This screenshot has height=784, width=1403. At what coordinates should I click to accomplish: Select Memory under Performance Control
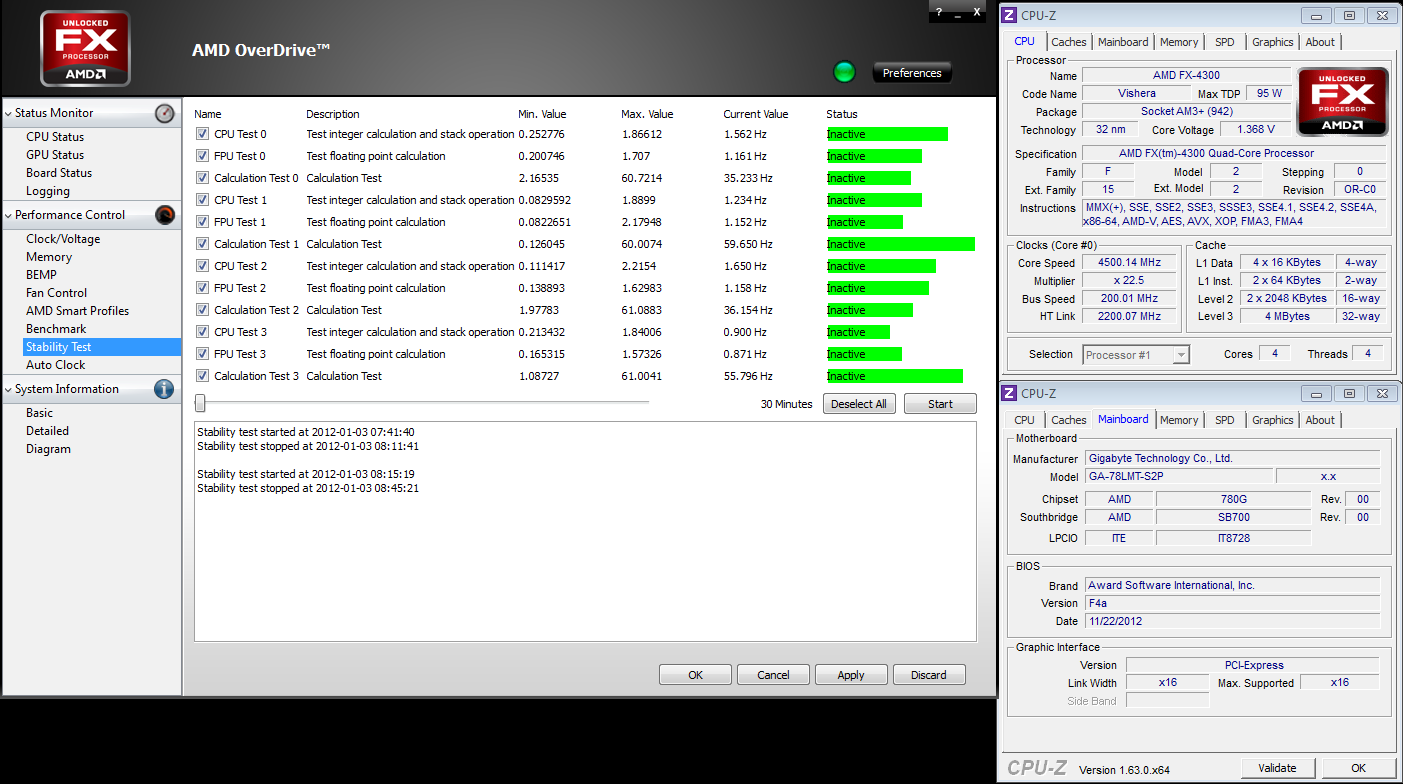click(49, 257)
